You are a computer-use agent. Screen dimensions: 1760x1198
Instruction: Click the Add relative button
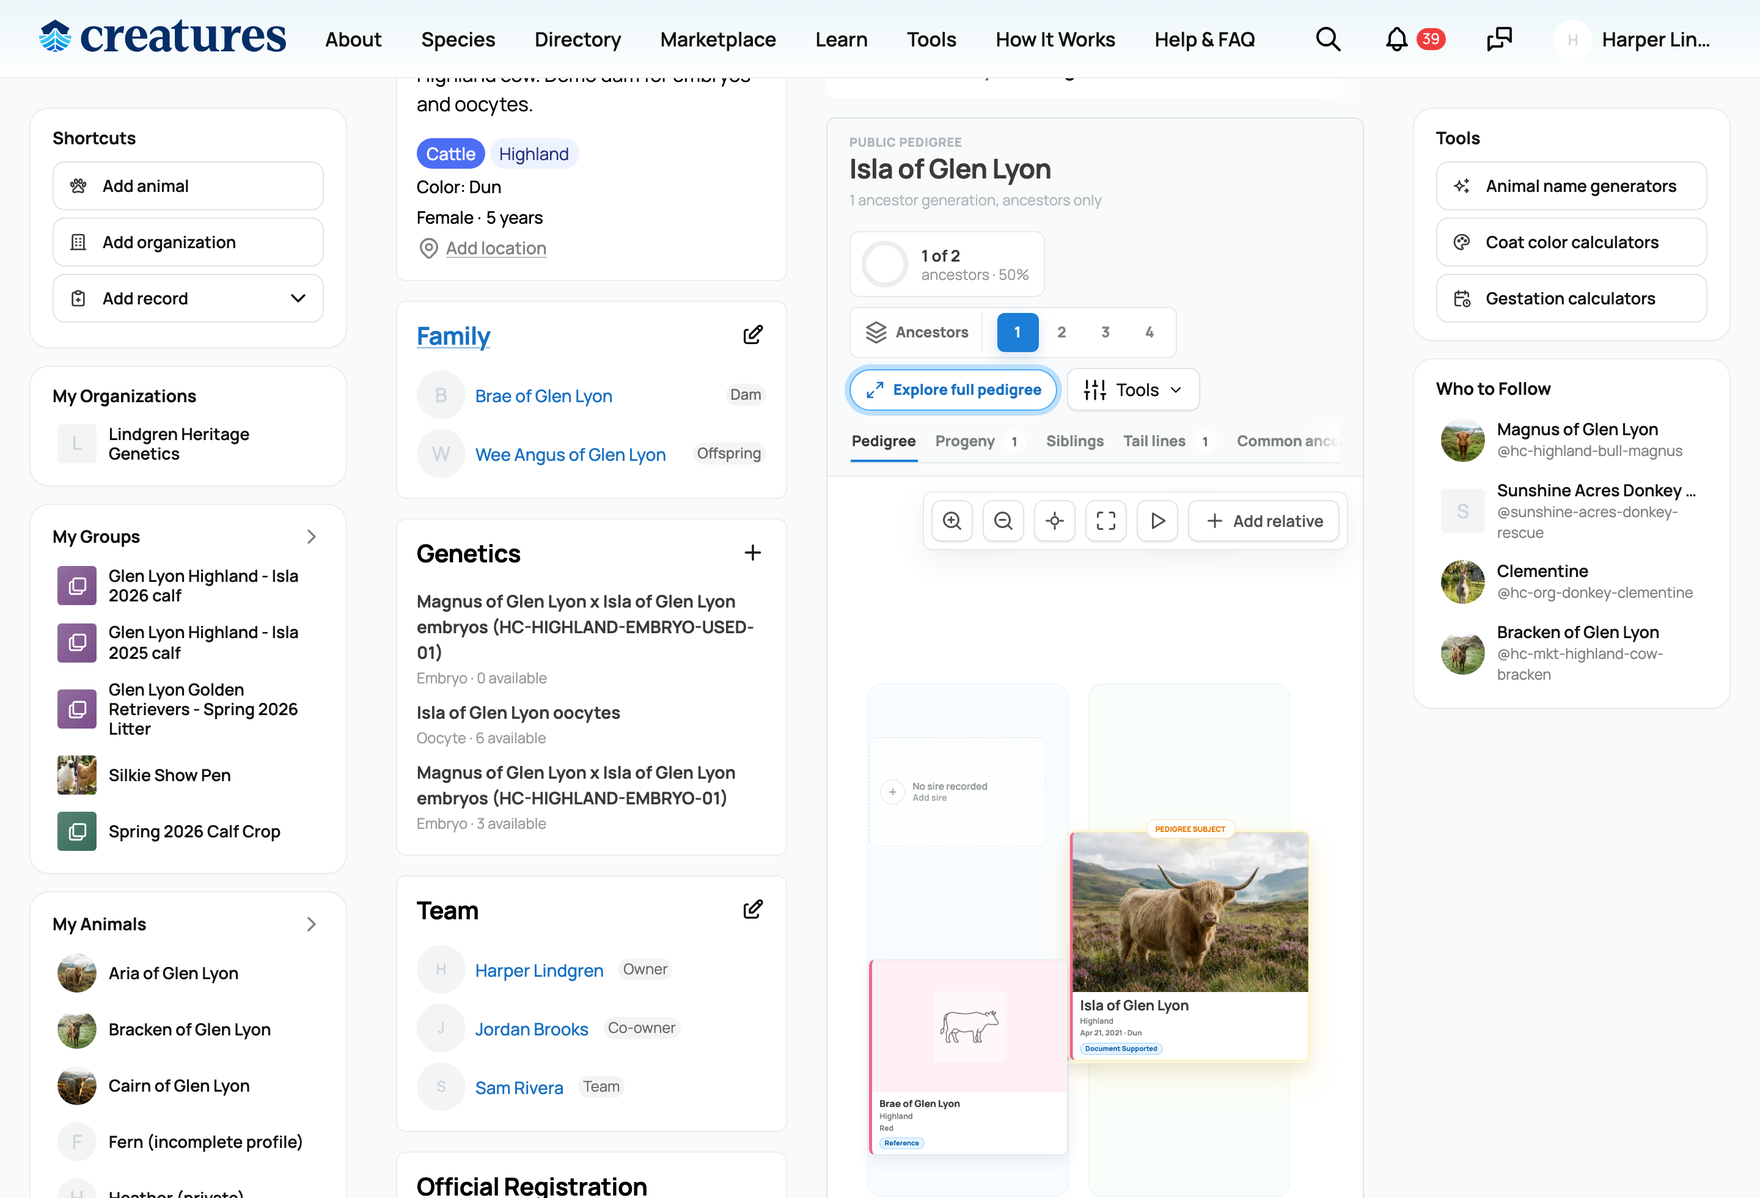tap(1264, 521)
